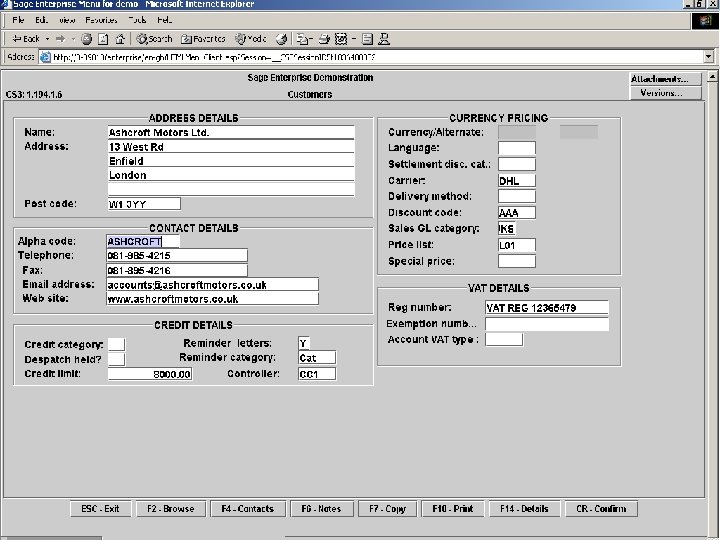Click the Alpha code field ASHCROFT
The height and width of the screenshot is (540, 720).
[x=143, y=242]
